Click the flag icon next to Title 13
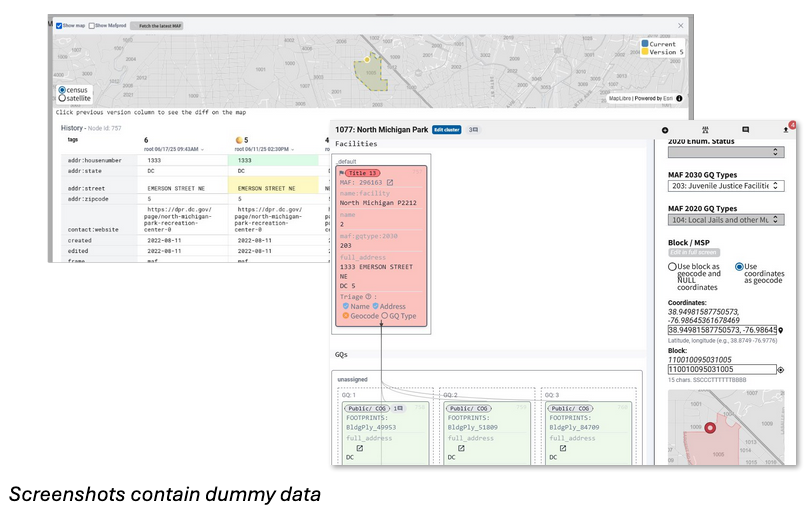This screenshot has width=809, height=515. (342, 173)
